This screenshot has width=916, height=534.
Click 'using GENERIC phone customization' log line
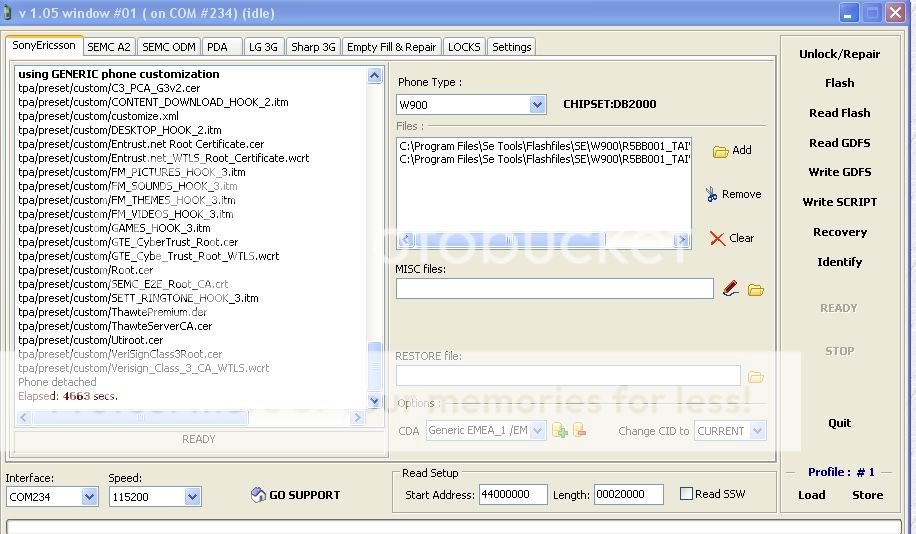coord(119,74)
